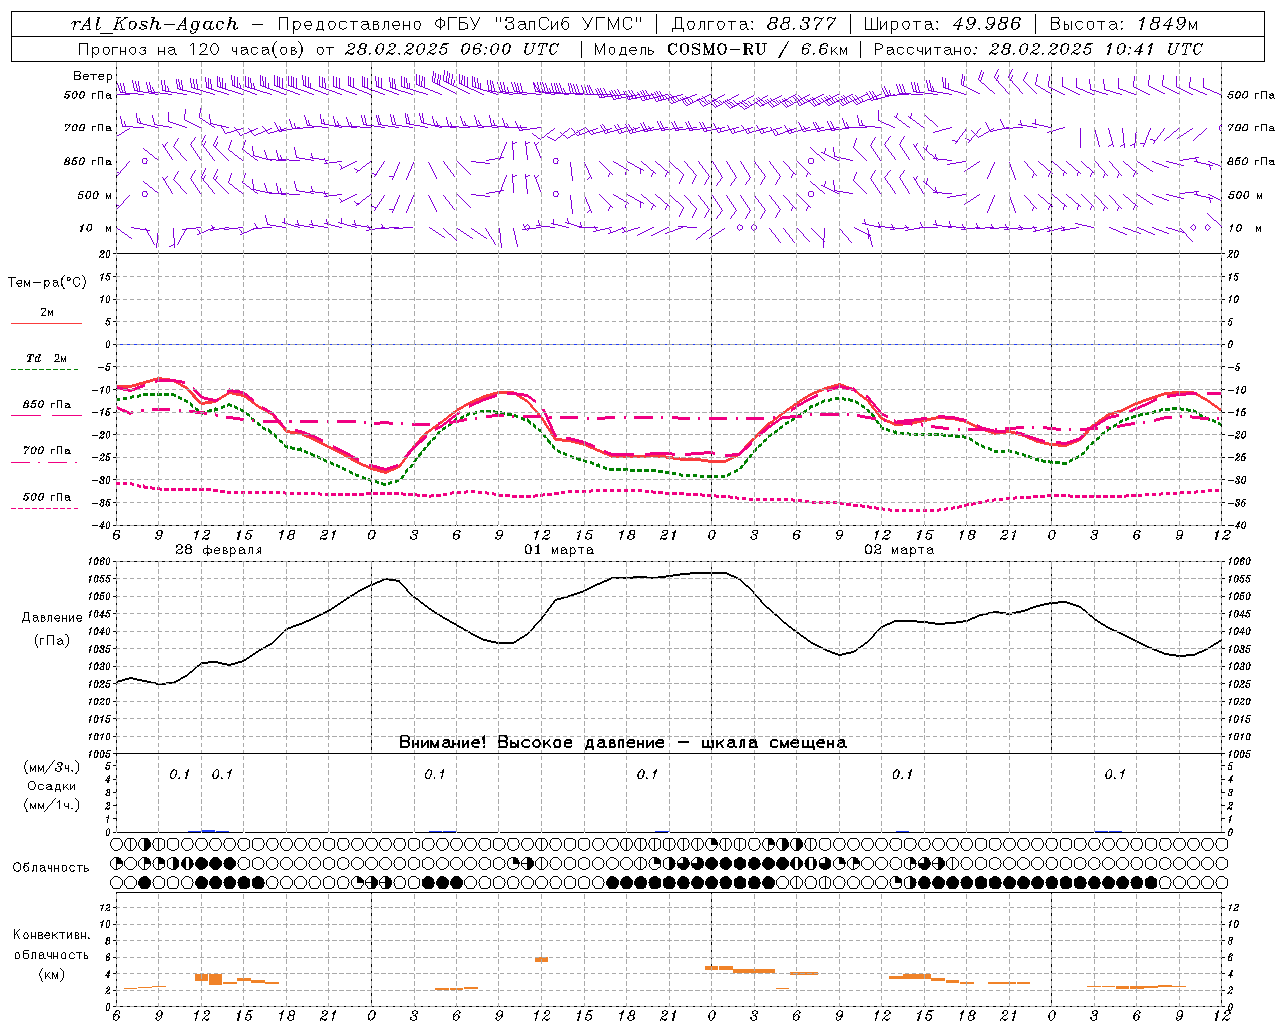Click the 28 февраля date label
1280x1024 pixels.
218,550
